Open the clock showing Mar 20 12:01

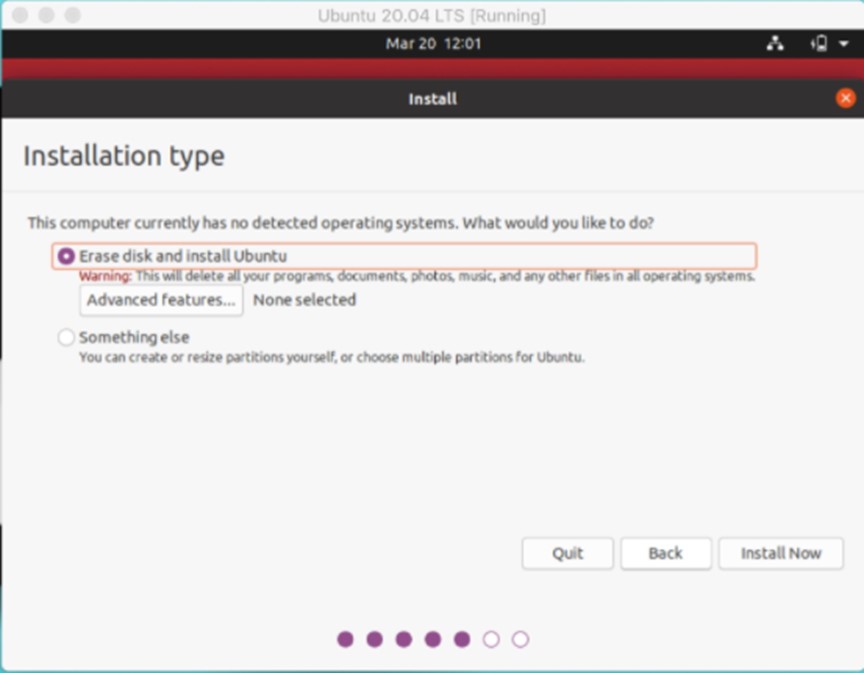tap(433, 44)
